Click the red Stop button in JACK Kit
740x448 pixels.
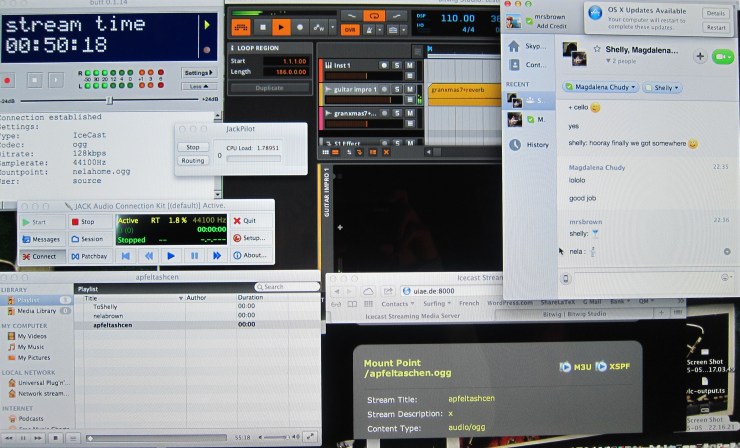tap(91, 222)
